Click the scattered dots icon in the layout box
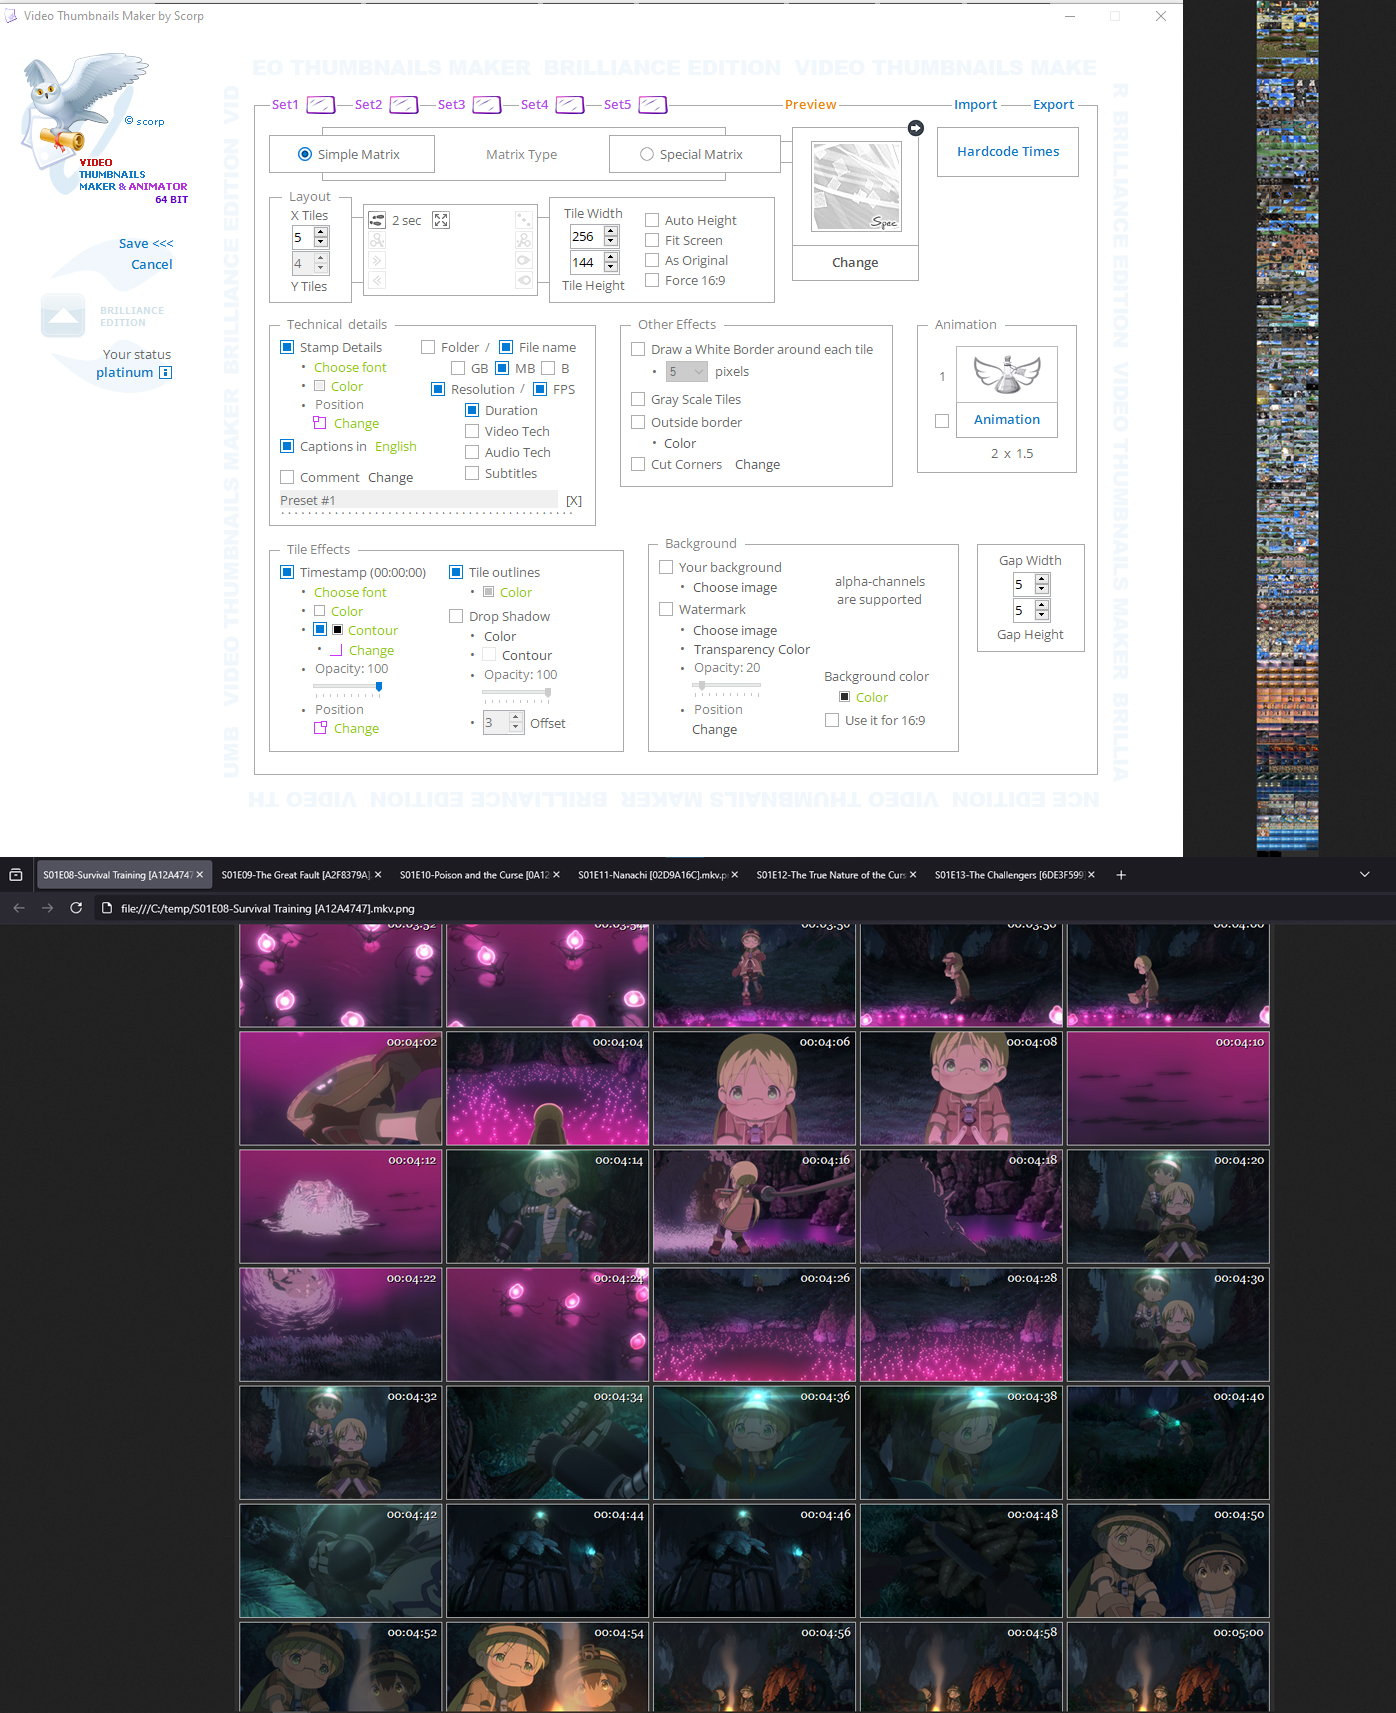 523,220
